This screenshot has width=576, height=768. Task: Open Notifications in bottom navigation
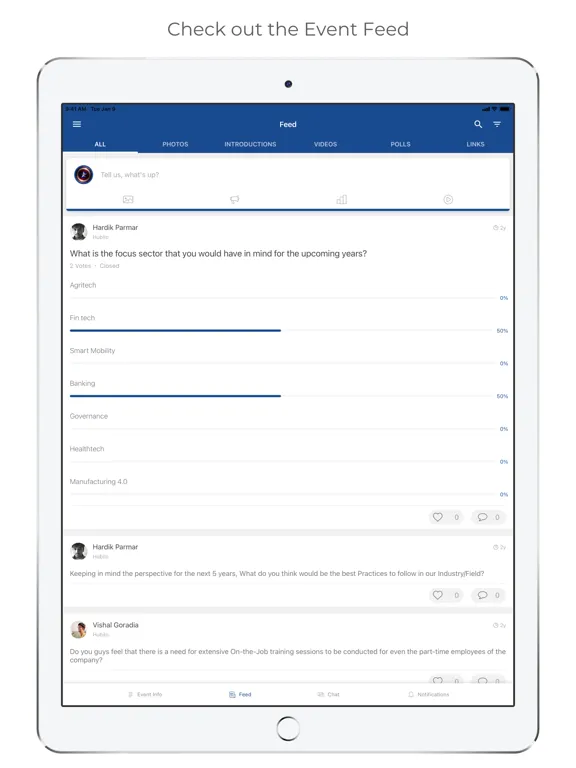click(429, 695)
